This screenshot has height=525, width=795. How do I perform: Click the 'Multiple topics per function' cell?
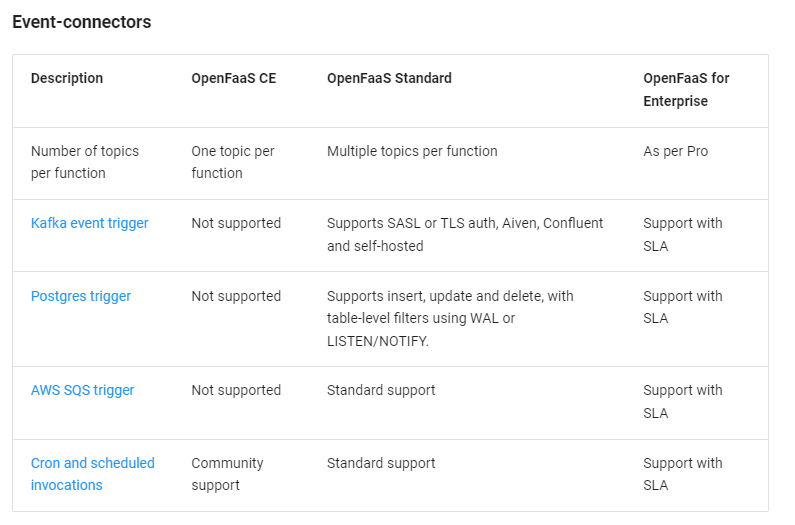[412, 151]
